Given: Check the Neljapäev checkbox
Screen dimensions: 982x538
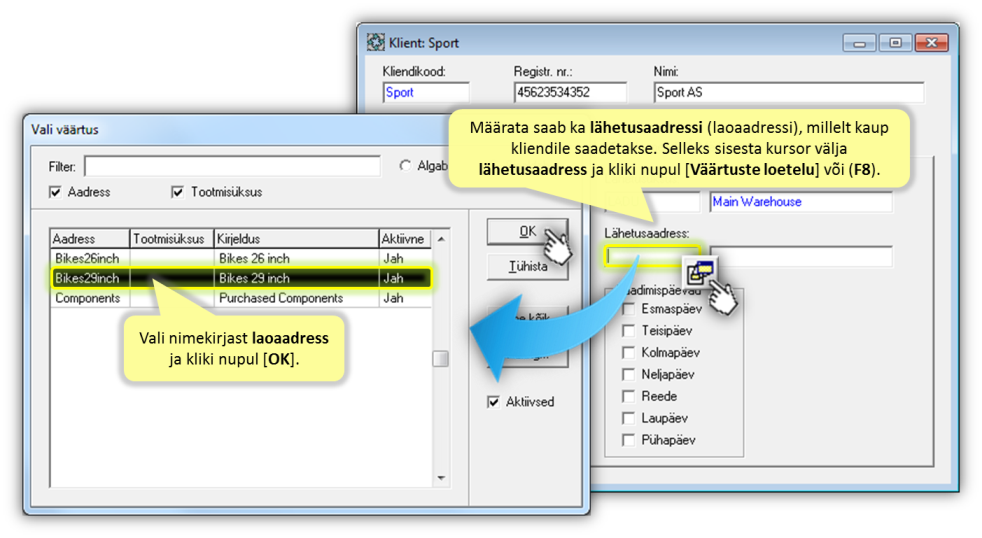Looking at the screenshot, I should tap(628, 375).
